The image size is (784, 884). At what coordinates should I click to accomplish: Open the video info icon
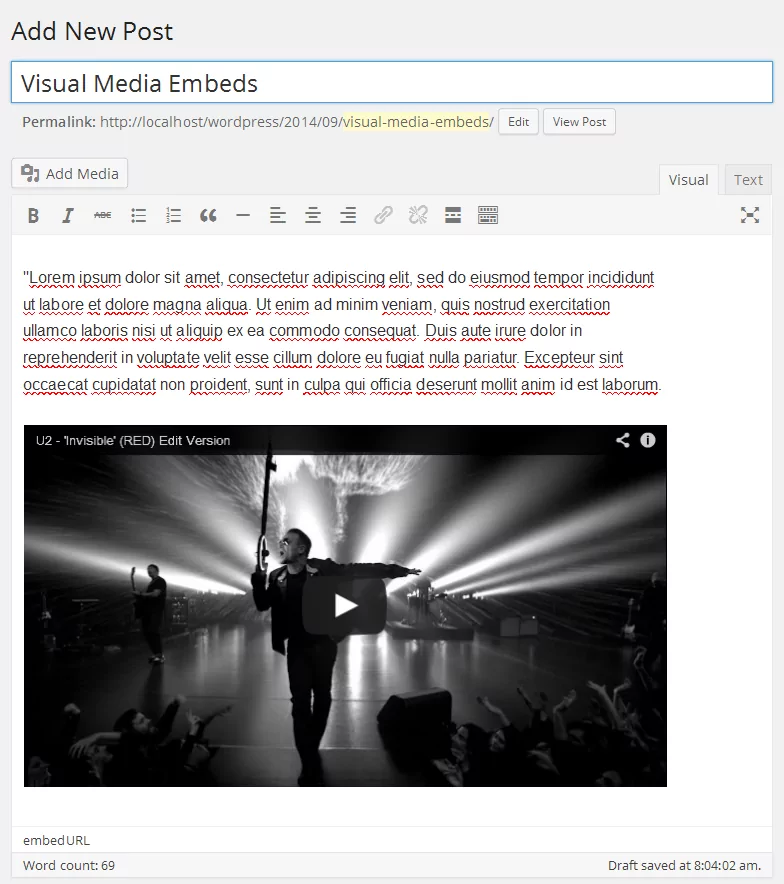click(x=648, y=440)
